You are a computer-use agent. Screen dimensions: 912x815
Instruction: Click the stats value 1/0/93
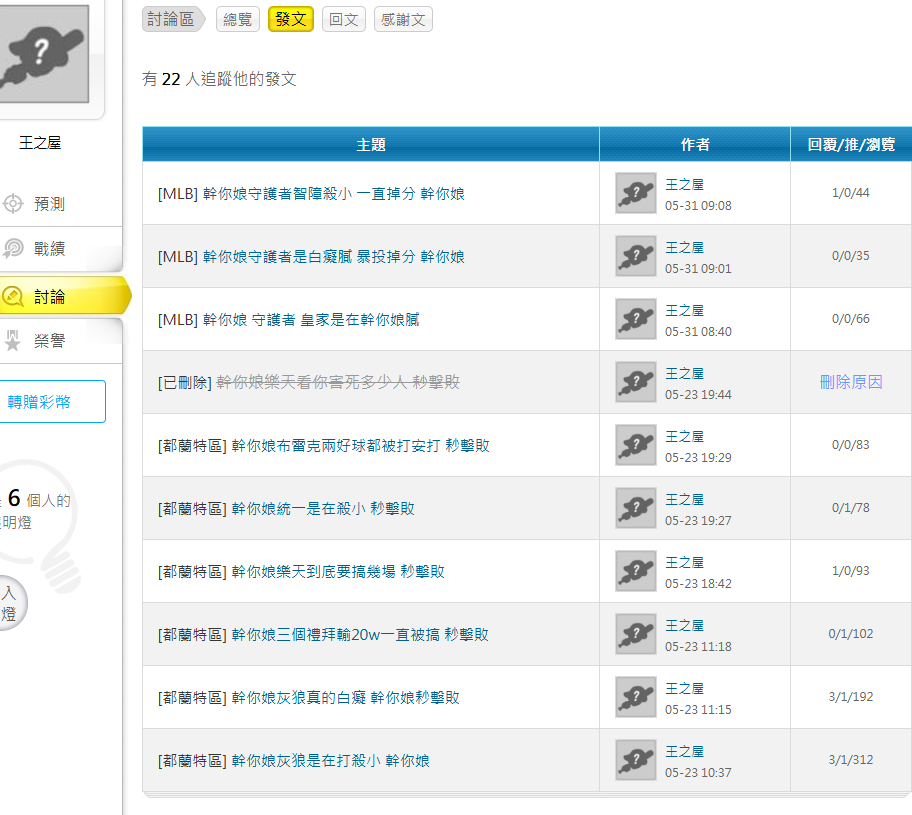pos(851,571)
